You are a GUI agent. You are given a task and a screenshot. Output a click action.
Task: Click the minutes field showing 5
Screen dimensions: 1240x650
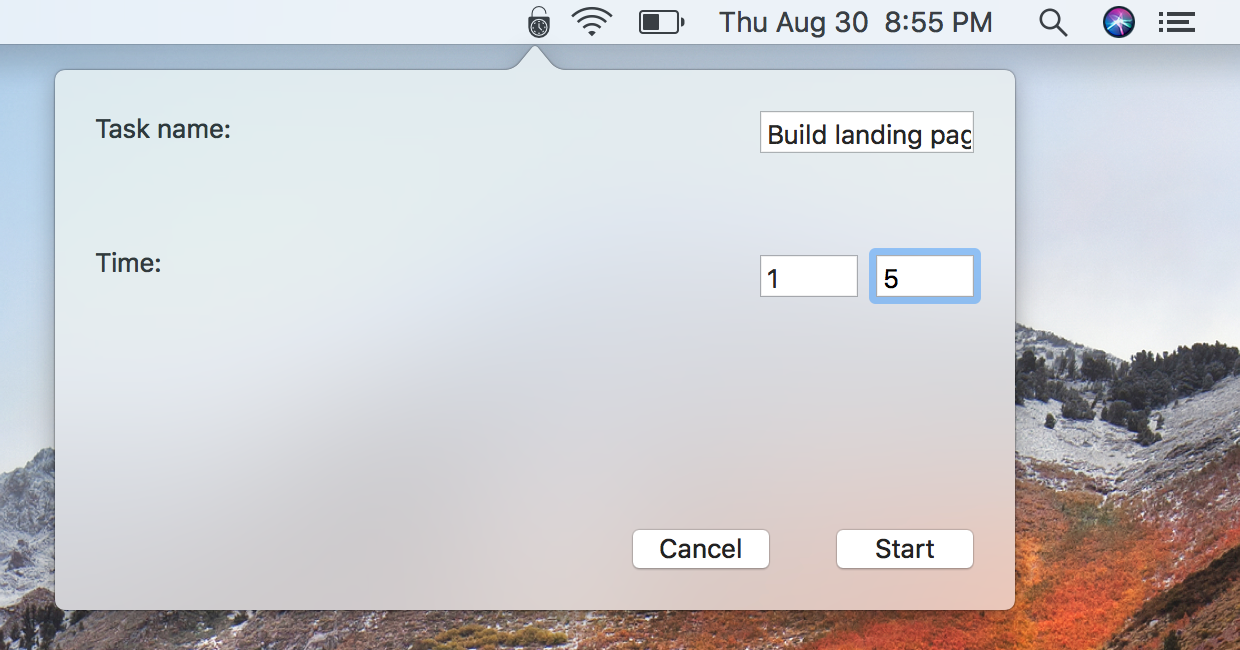point(925,276)
